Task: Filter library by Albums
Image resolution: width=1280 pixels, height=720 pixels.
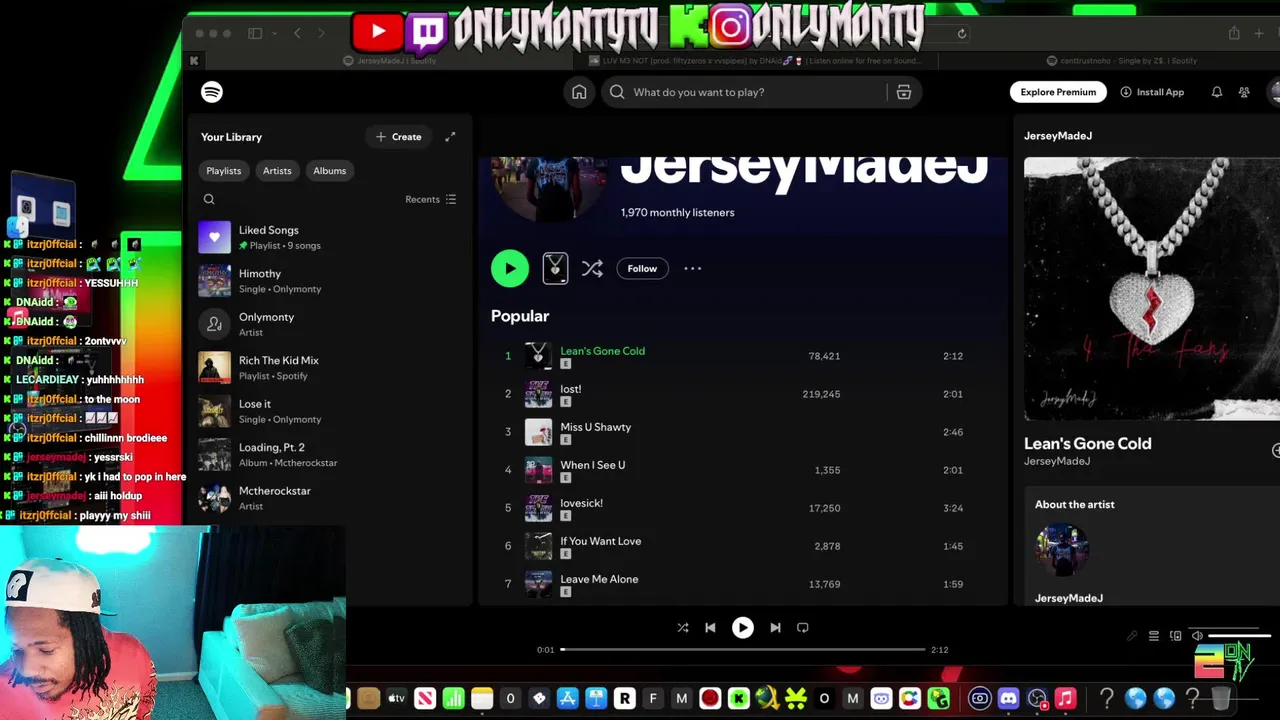Action: tap(329, 171)
